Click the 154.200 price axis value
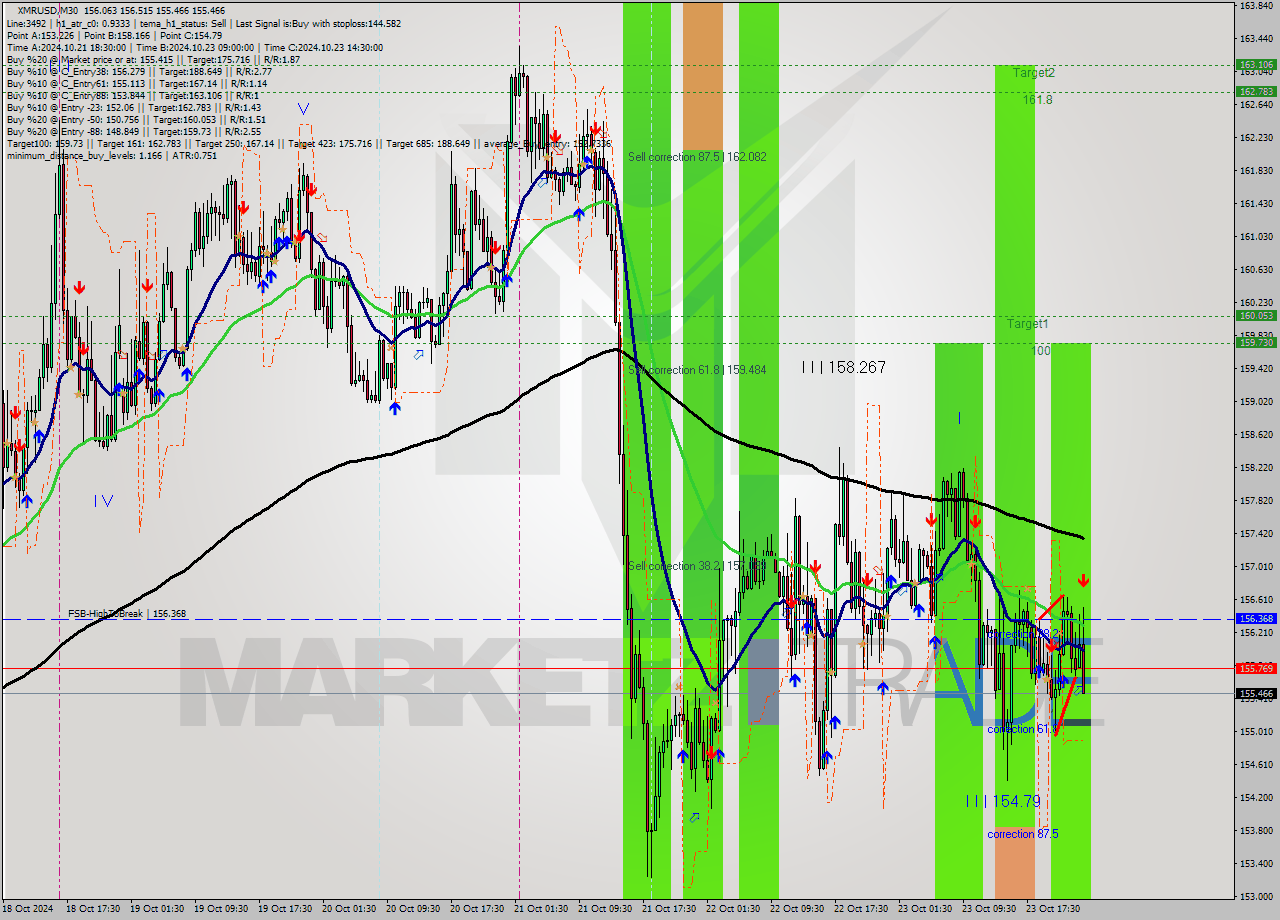The image size is (1280, 920). pos(1256,798)
